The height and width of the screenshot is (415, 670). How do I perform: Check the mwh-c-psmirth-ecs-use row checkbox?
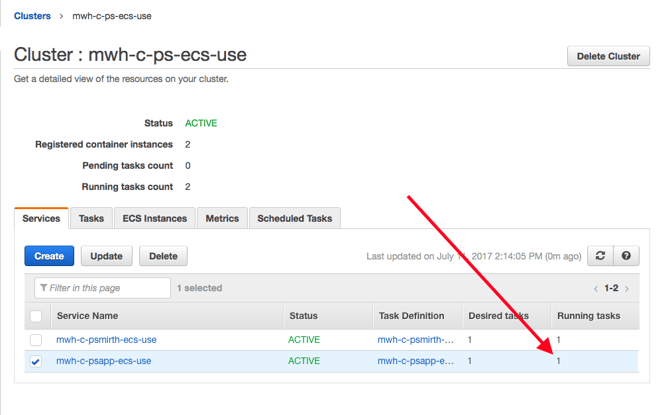(x=36, y=340)
